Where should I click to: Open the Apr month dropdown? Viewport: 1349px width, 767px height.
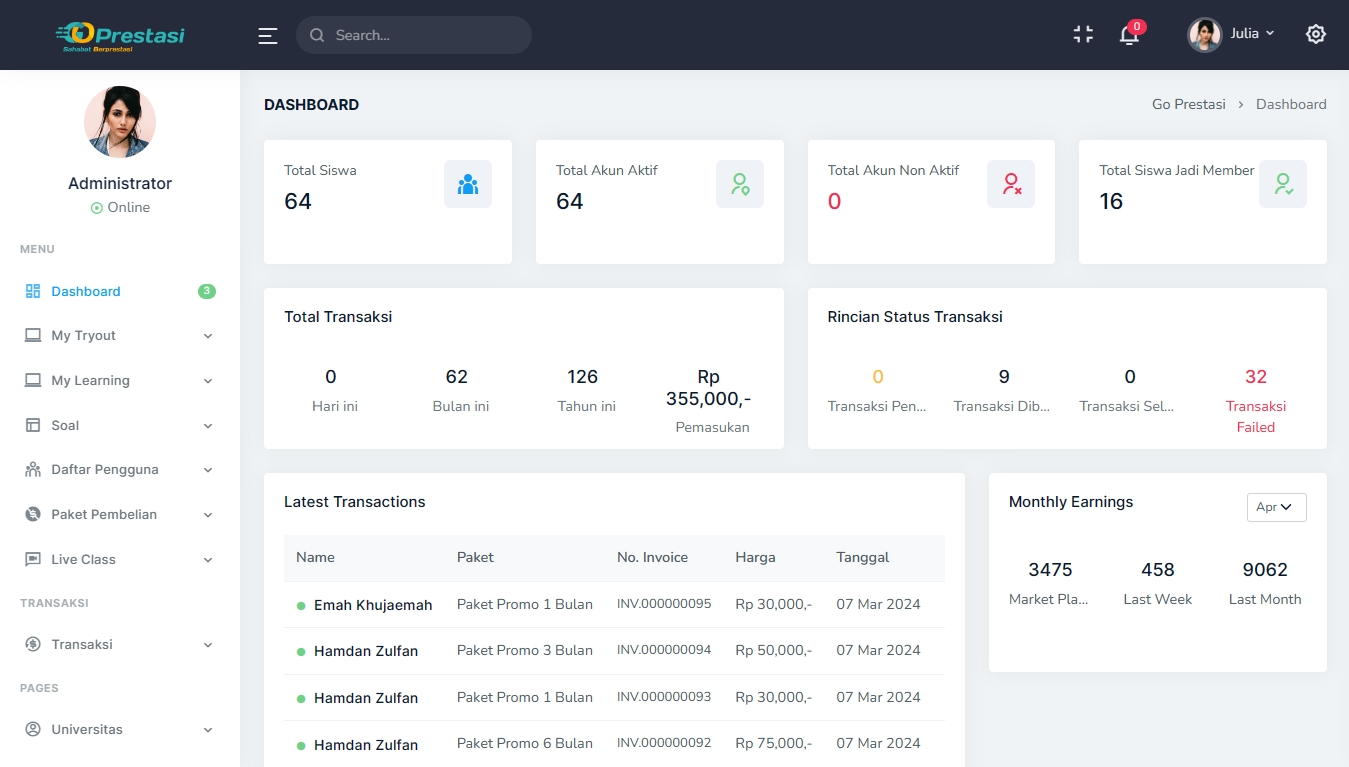pyautogui.click(x=1276, y=507)
